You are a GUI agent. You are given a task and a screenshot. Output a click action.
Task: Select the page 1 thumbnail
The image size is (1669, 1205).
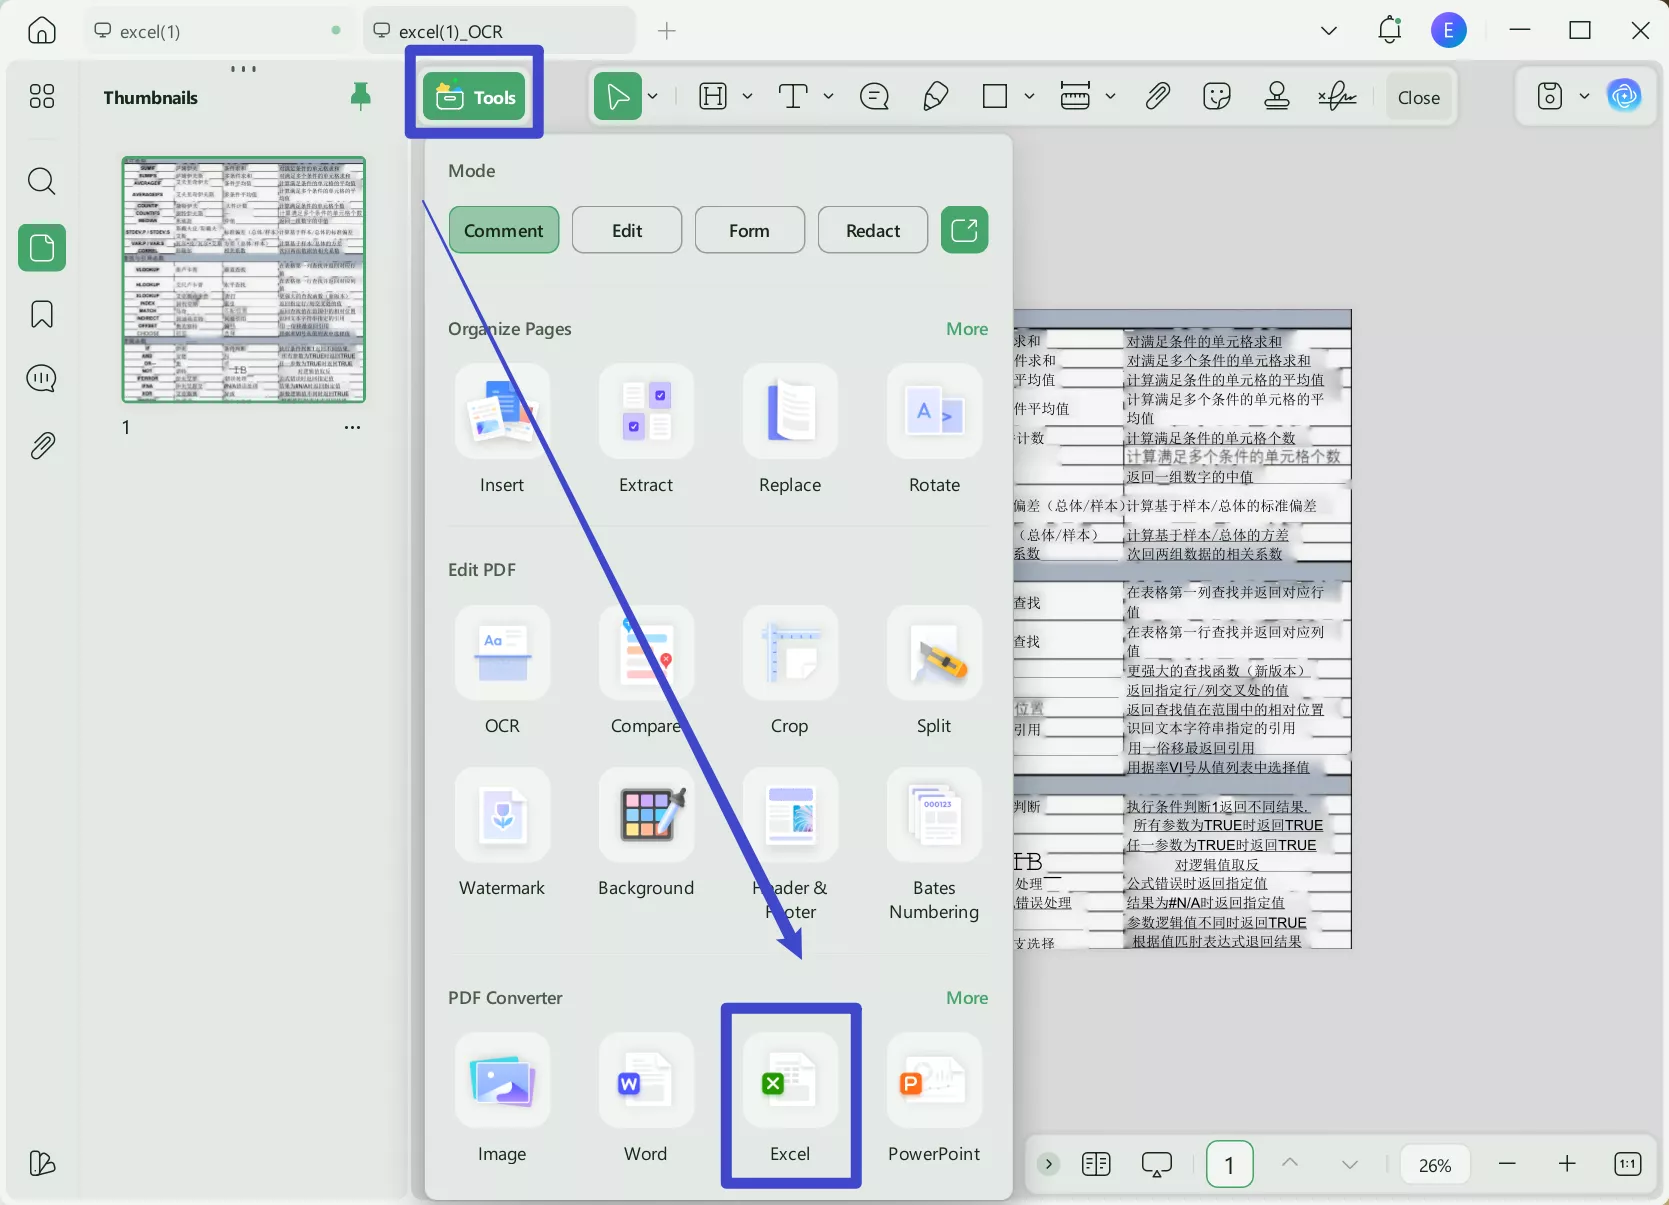(x=243, y=281)
